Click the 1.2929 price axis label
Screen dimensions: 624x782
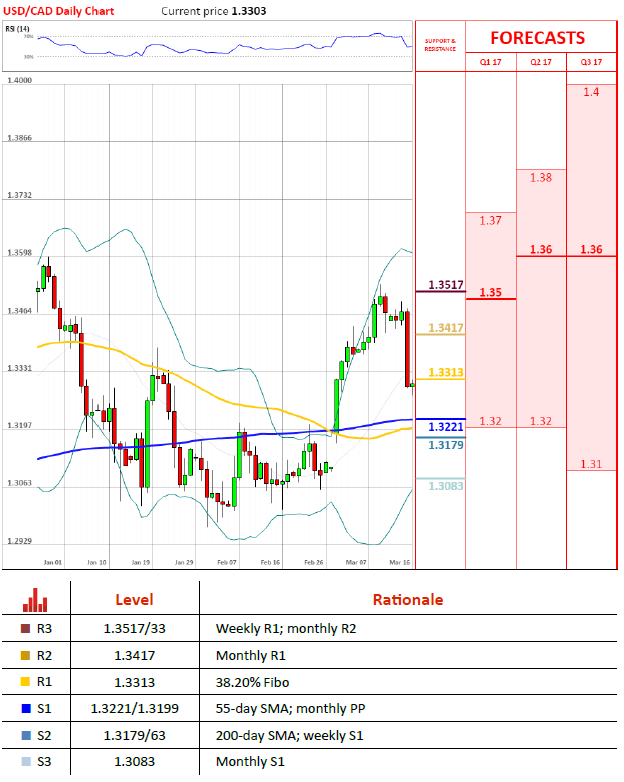pyautogui.click(x=19, y=541)
